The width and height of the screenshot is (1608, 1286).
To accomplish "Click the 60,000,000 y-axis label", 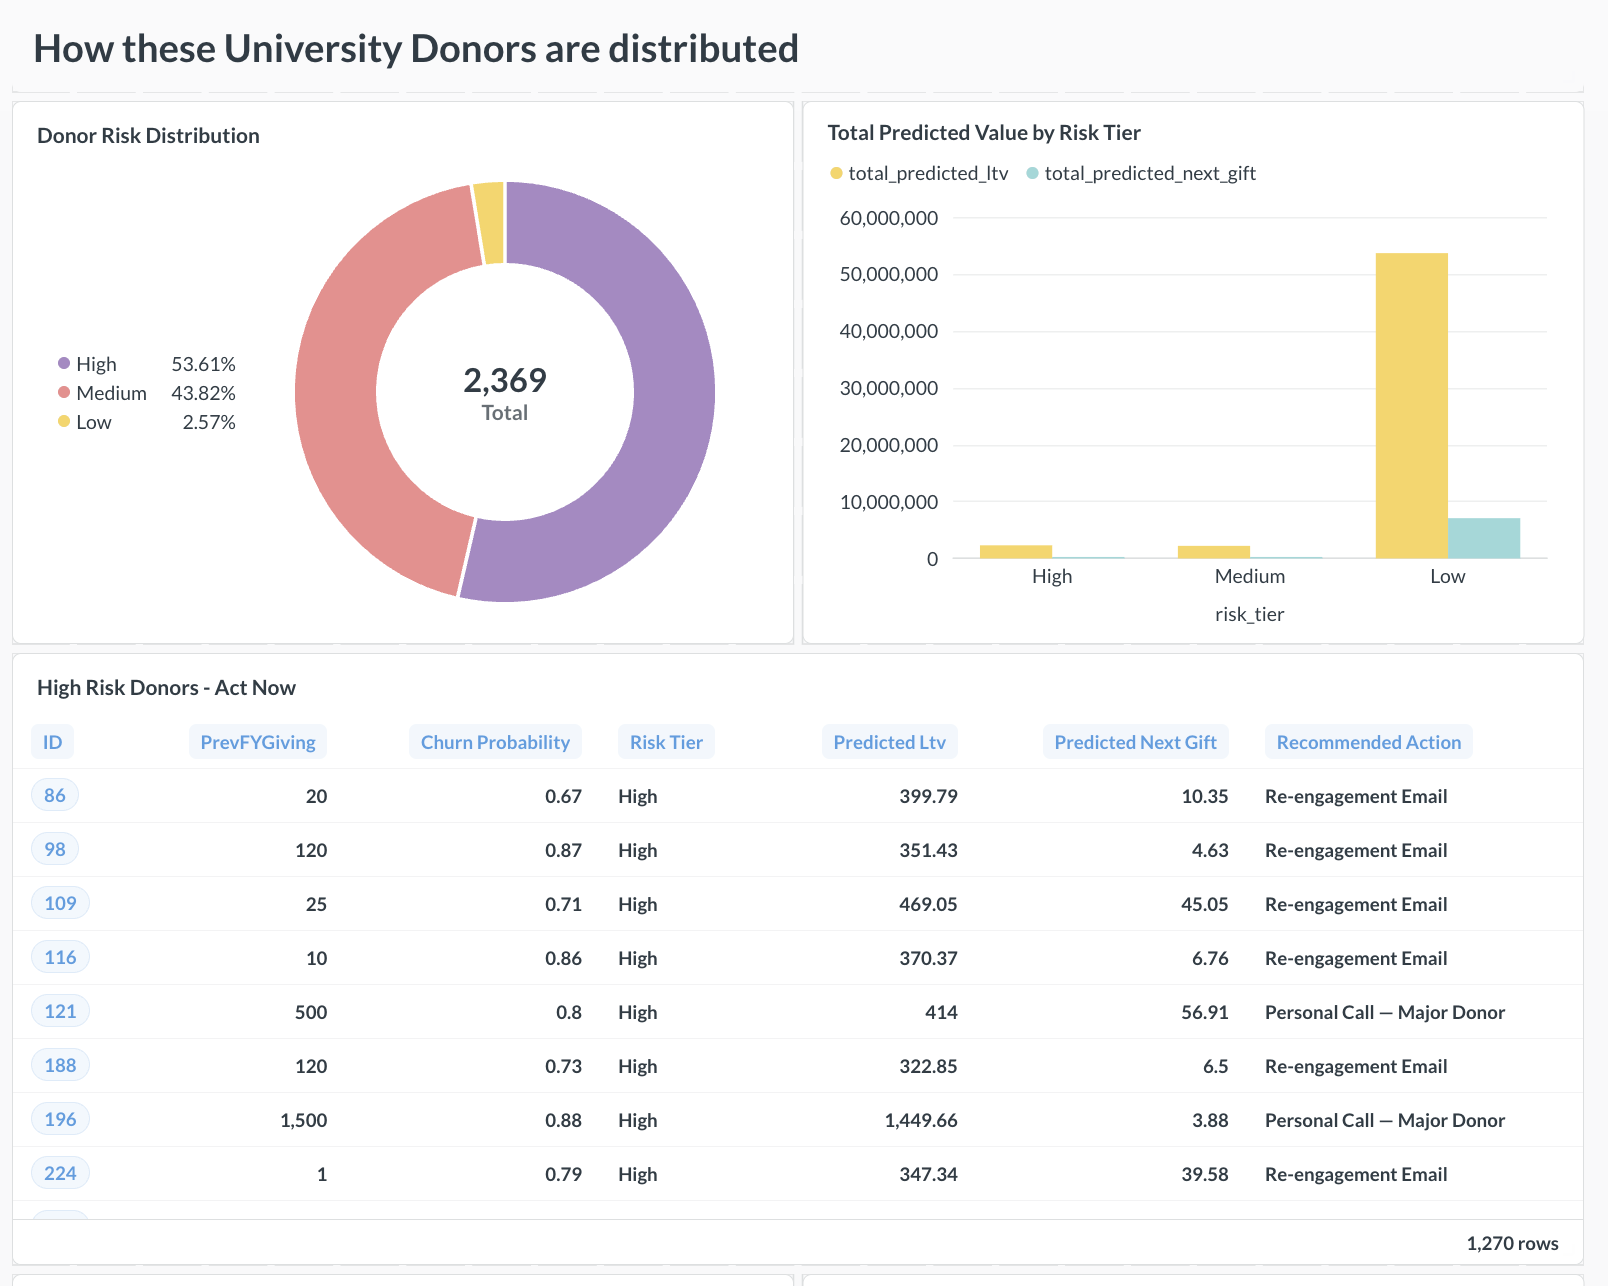I will [x=889, y=218].
